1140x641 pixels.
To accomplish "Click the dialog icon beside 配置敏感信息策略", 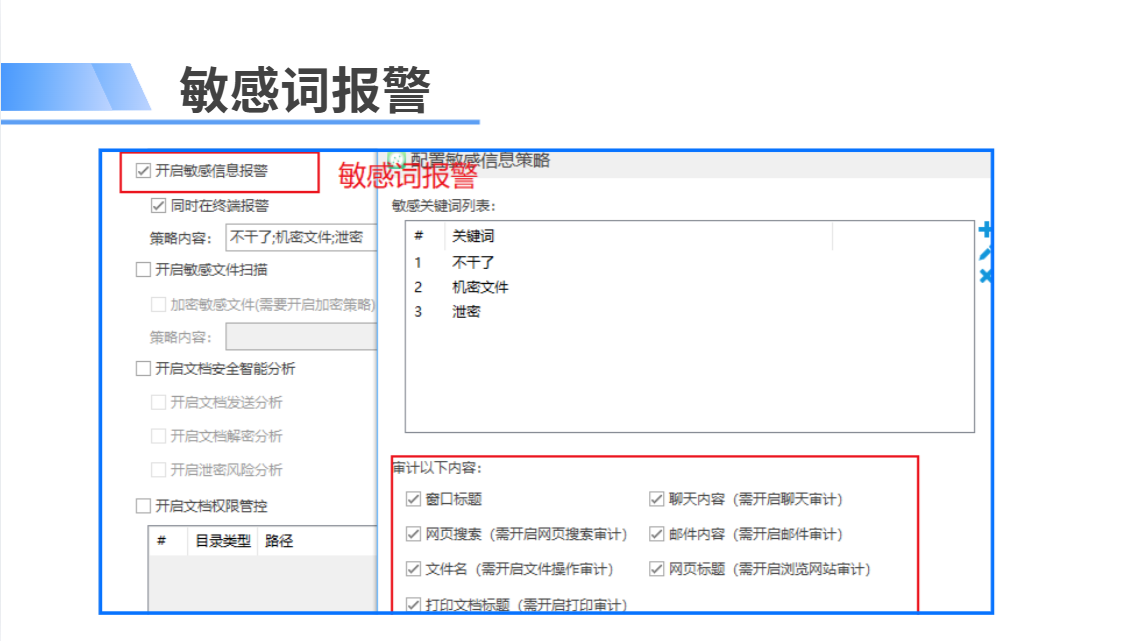I will pyautogui.click(x=396, y=160).
